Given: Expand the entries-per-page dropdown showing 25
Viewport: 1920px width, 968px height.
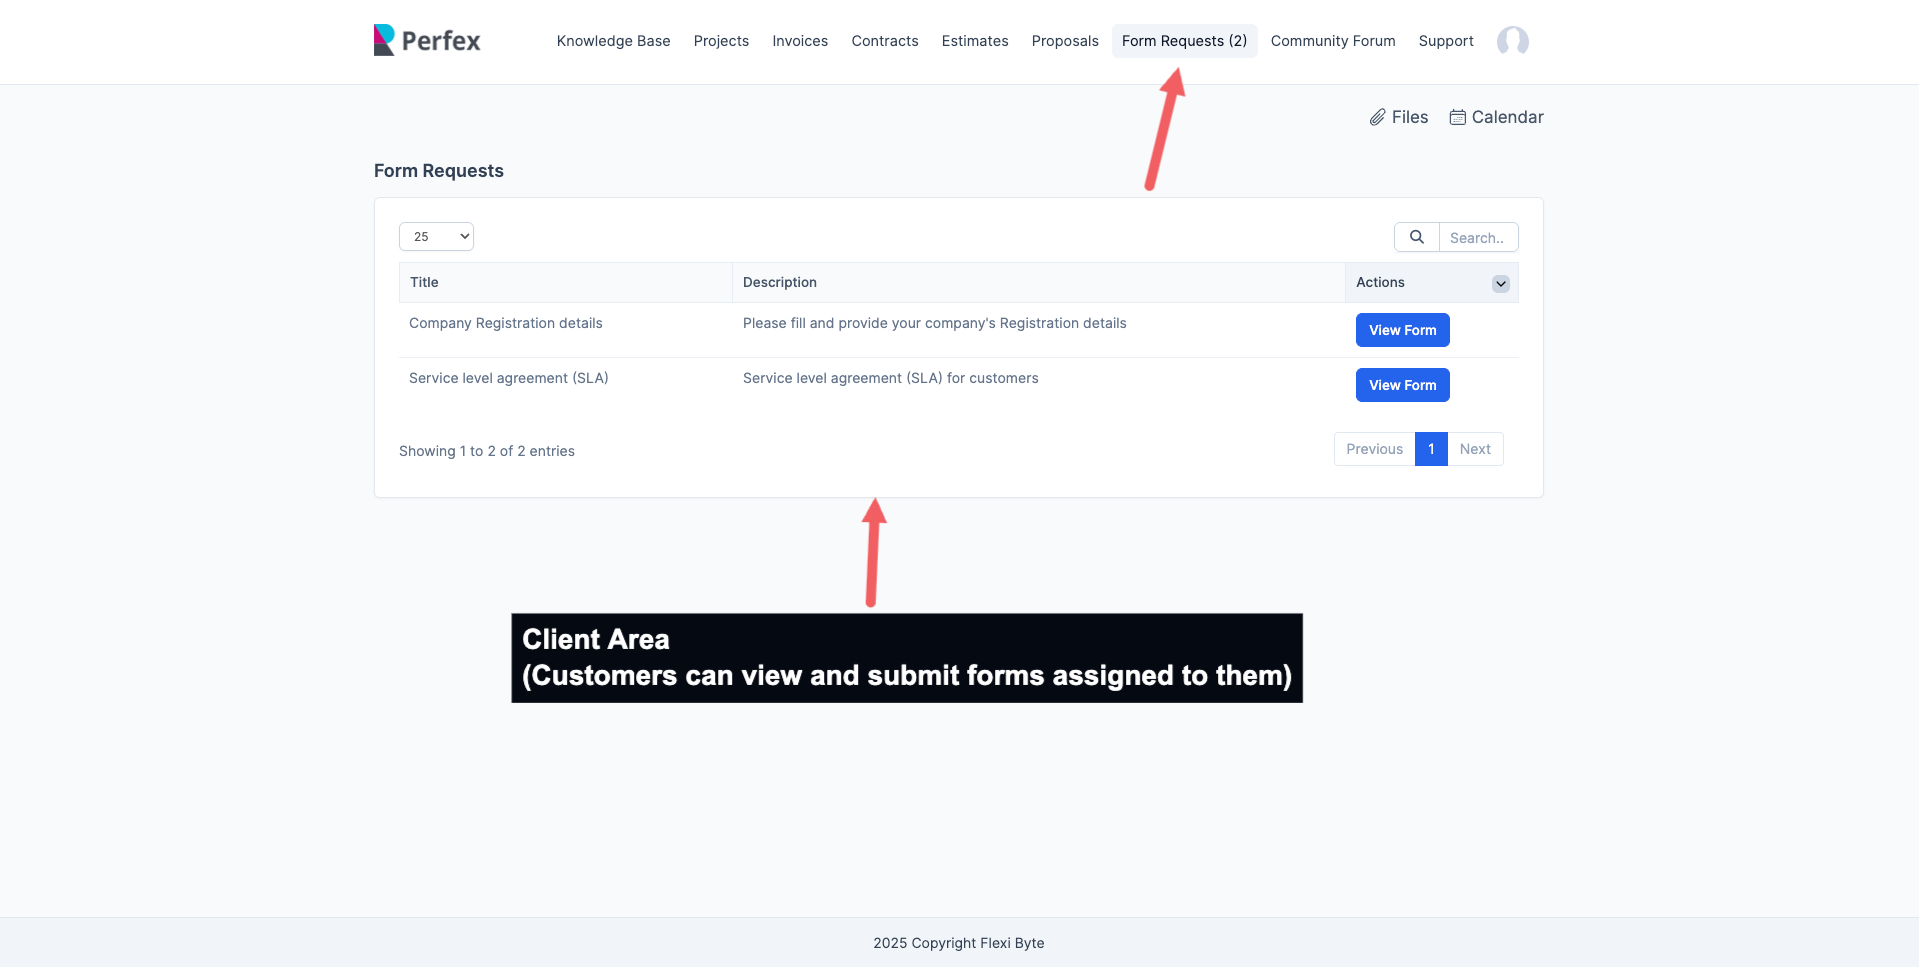Looking at the screenshot, I should tap(436, 236).
